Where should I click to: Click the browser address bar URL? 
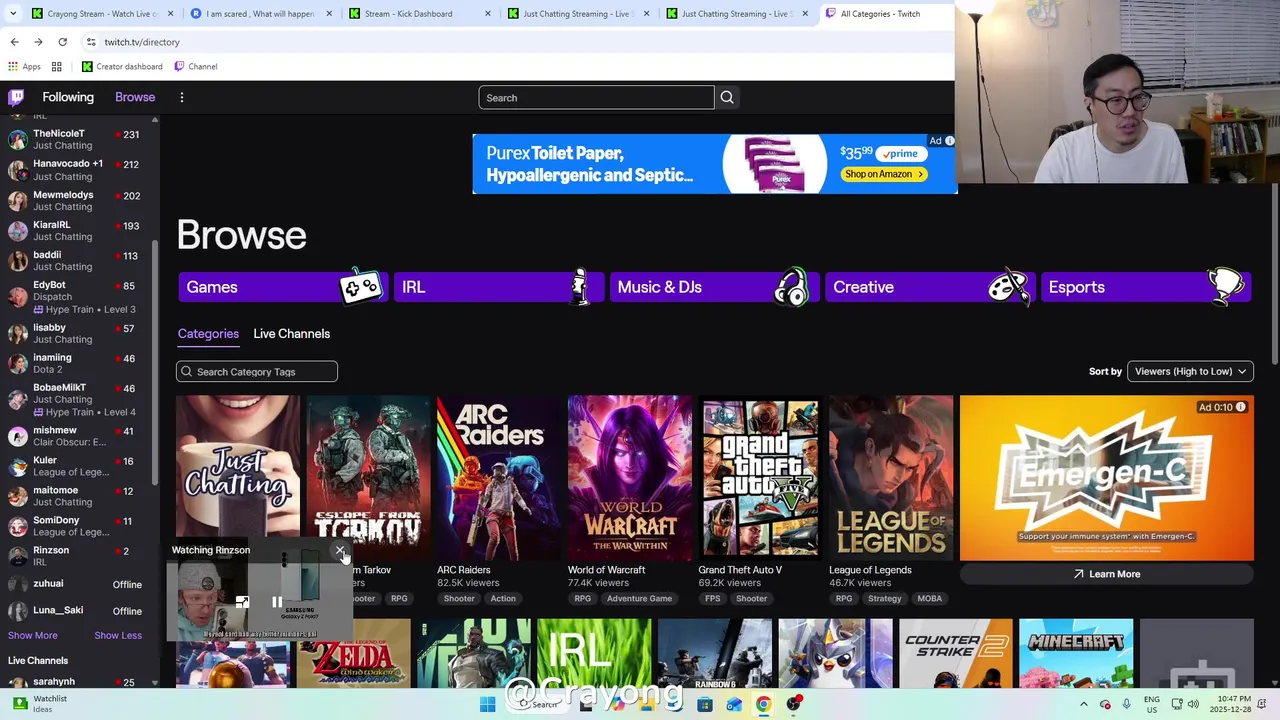[x=142, y=42]
